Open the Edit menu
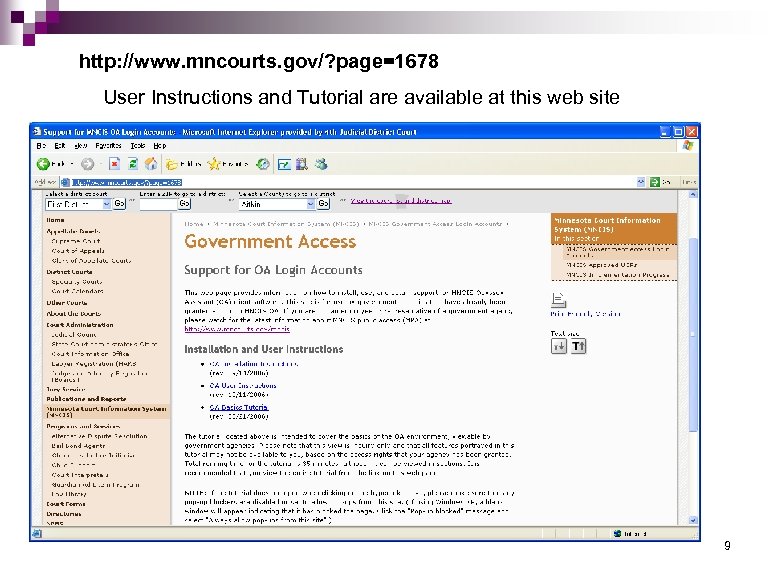Viewport: 778px width, 569px height. tap(60, 146)
